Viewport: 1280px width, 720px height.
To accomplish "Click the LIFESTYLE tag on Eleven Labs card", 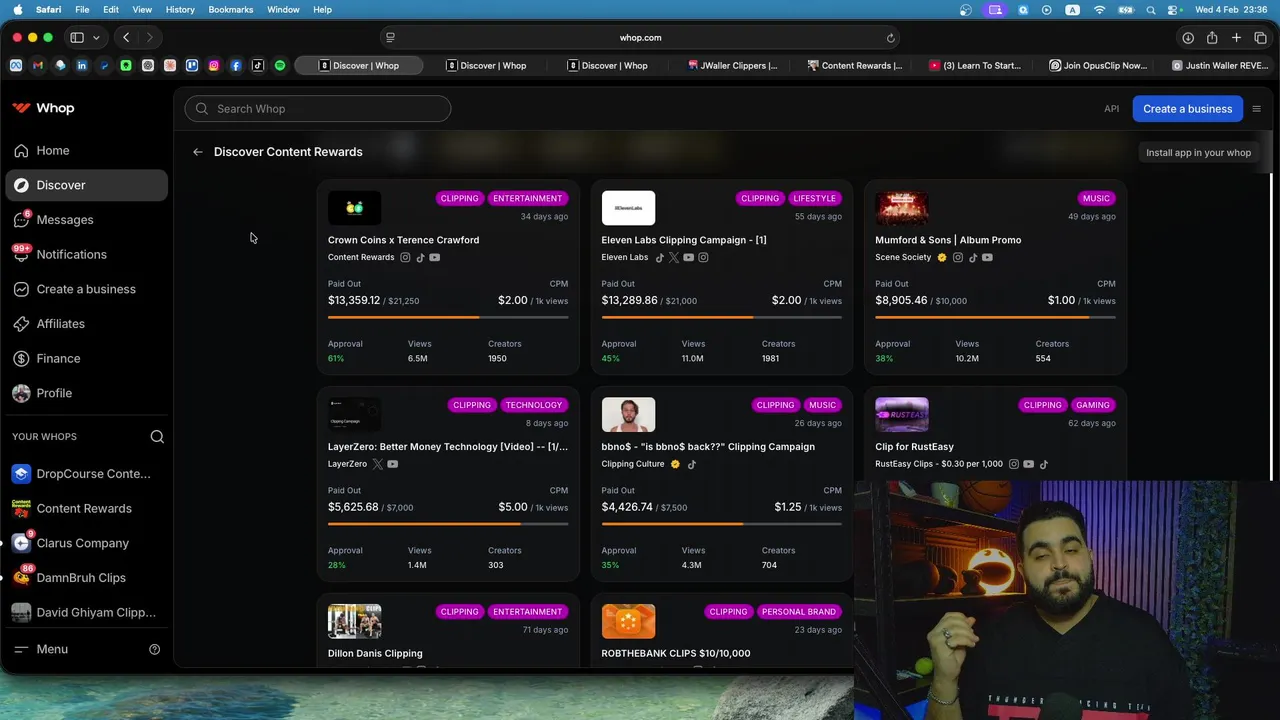I will (x=814, y=198).
